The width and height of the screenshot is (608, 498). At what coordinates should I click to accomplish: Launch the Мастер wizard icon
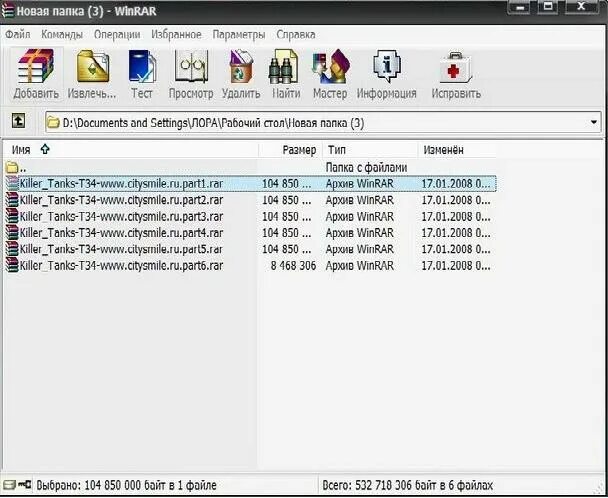pos(331,66)
